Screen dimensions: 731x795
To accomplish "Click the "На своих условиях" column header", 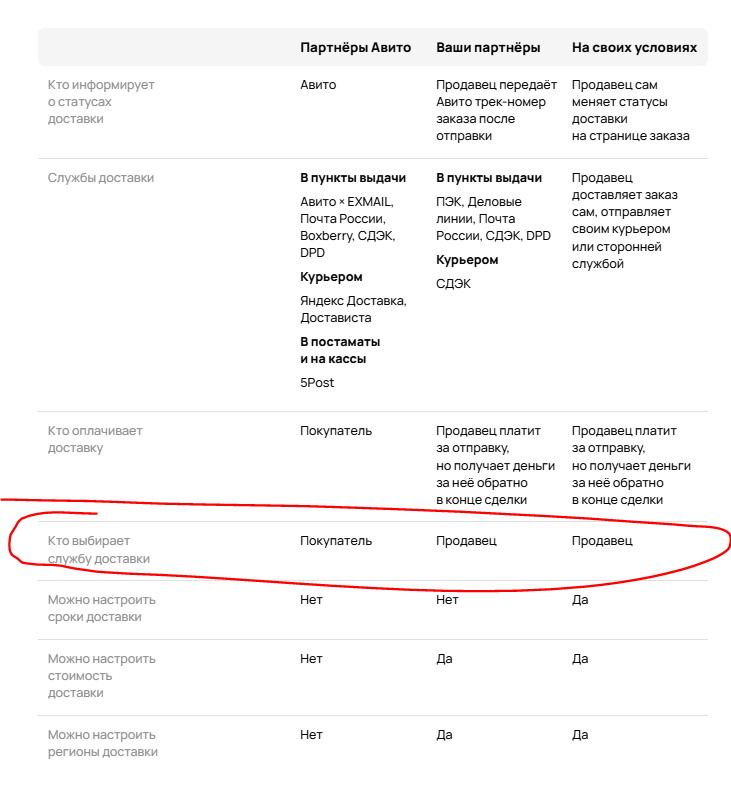I will point(634,48).
